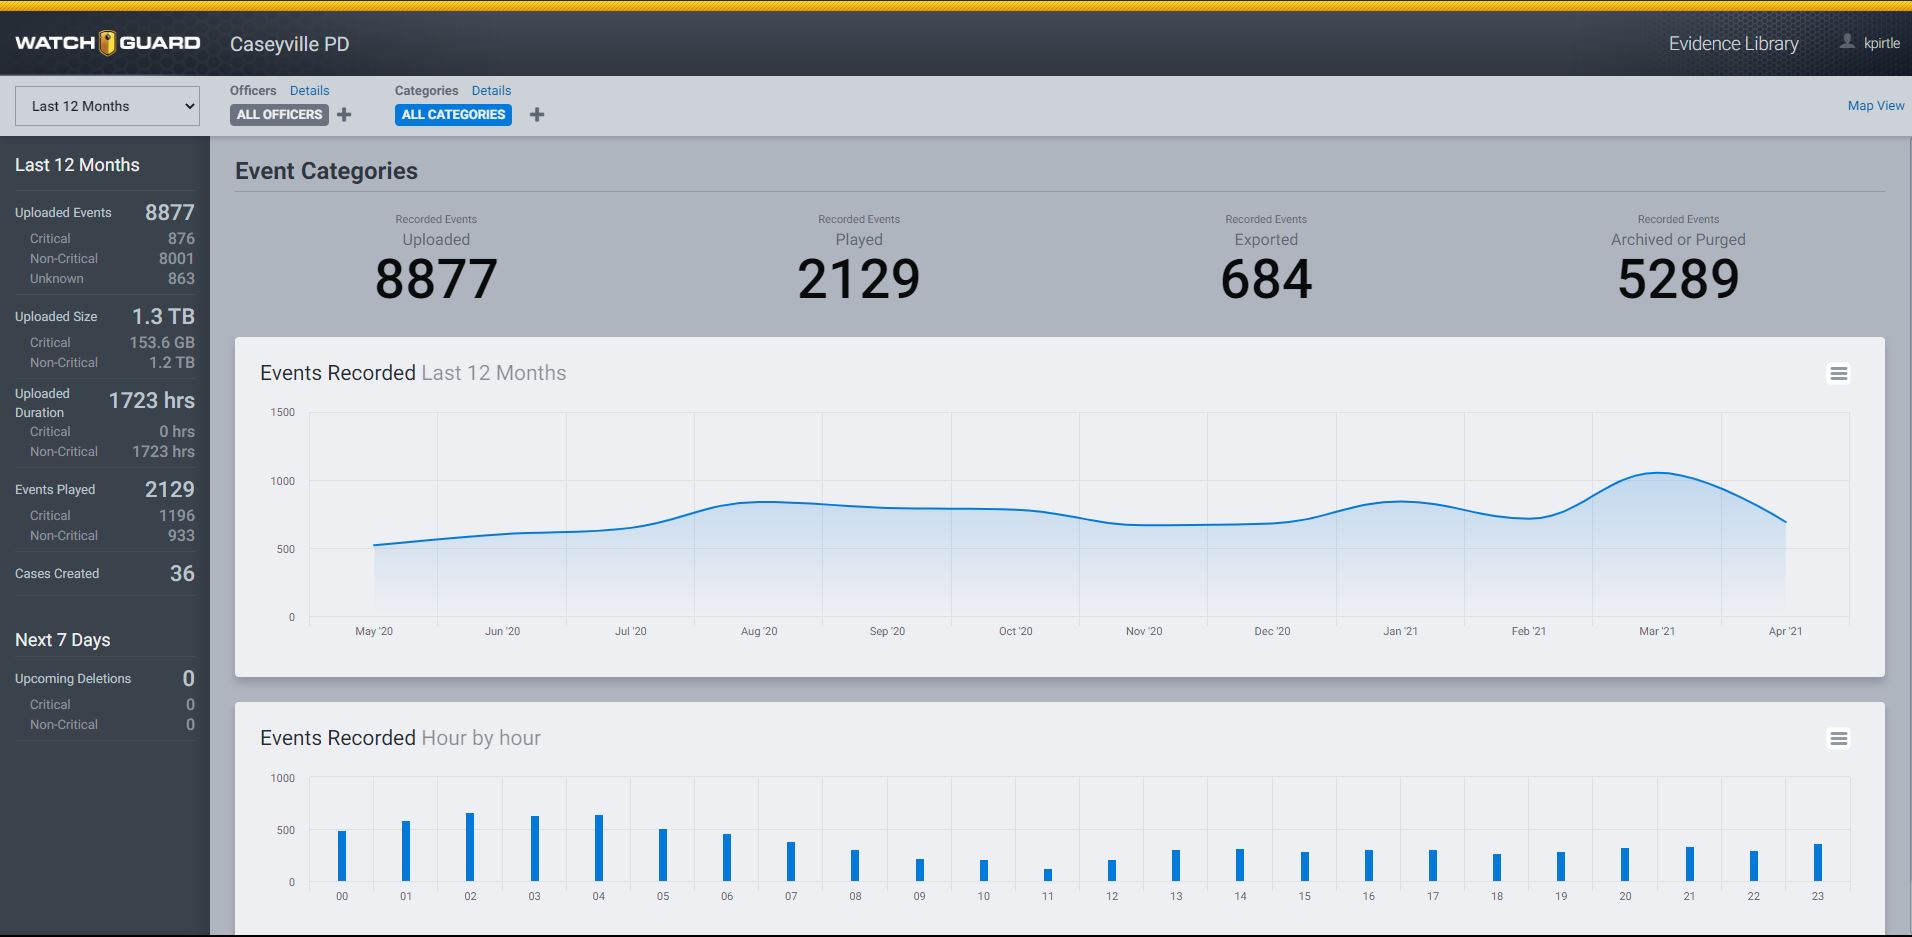Screen dimensions: 1912x937
Task: Expand the Last 12 Months time range dropdown
Action: click(107, 106)
